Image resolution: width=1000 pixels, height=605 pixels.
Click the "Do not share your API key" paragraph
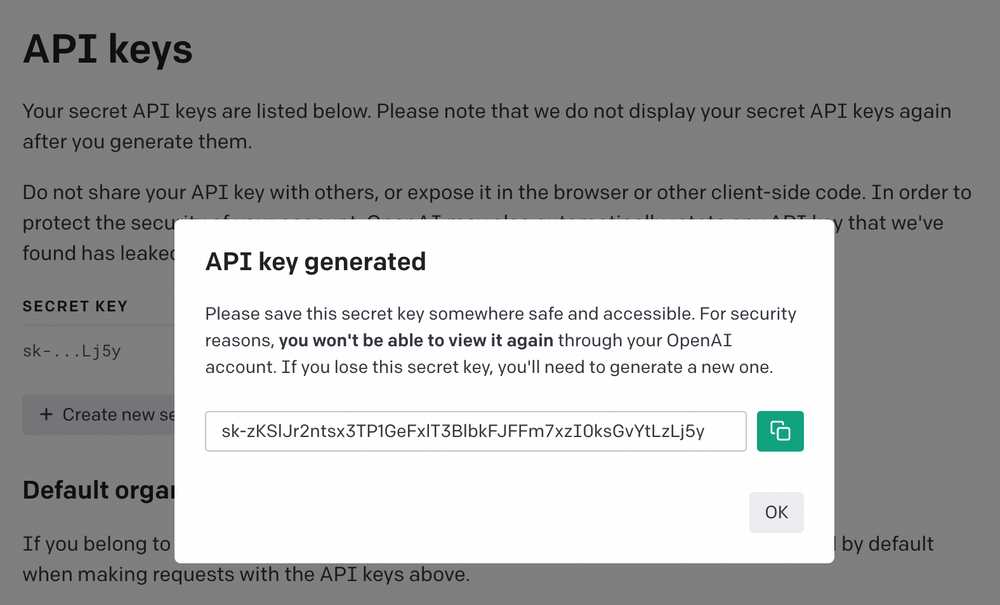pyautogui.click(x=300, y=192)
